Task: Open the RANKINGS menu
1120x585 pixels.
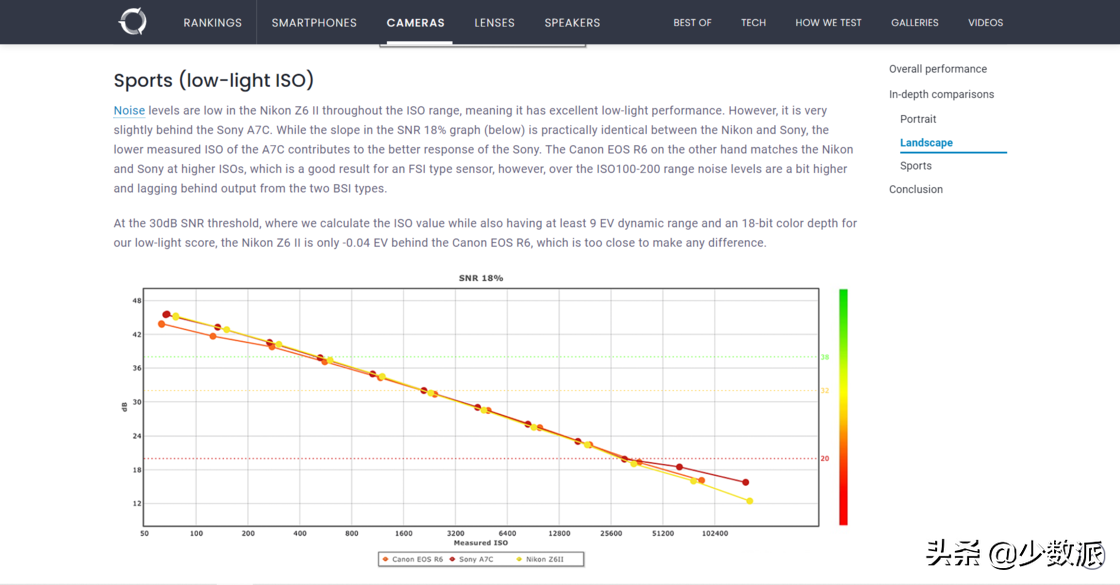Action: 212,23
